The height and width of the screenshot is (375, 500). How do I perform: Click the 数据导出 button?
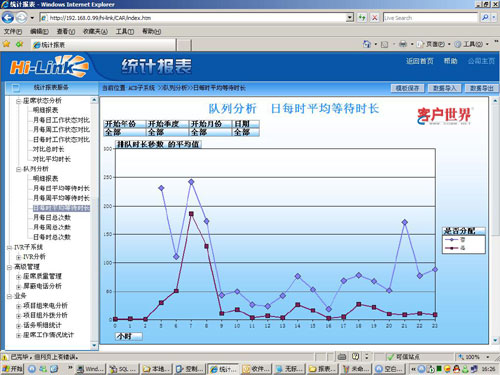[x=481, y=88]
